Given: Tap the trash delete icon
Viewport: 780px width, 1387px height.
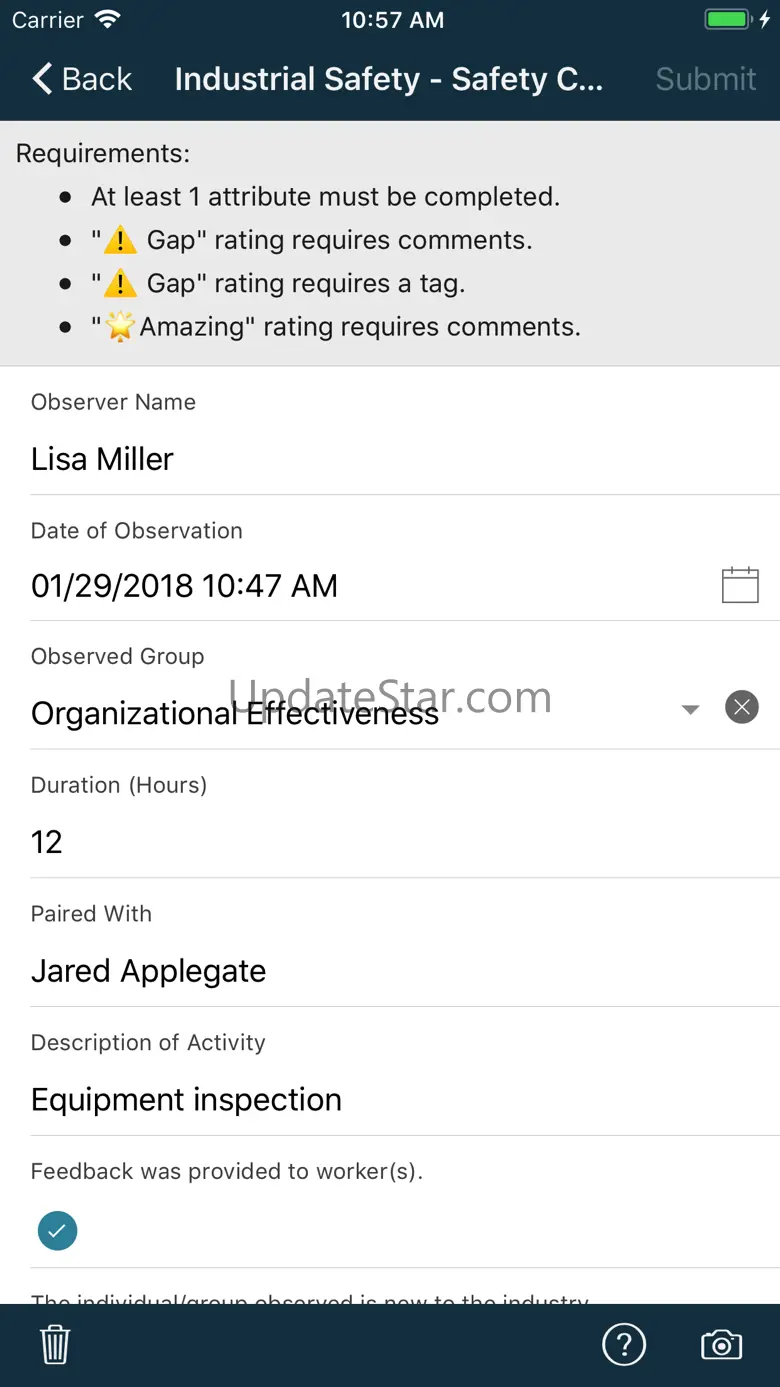Looking at the screenshot, I should 55,1345.
